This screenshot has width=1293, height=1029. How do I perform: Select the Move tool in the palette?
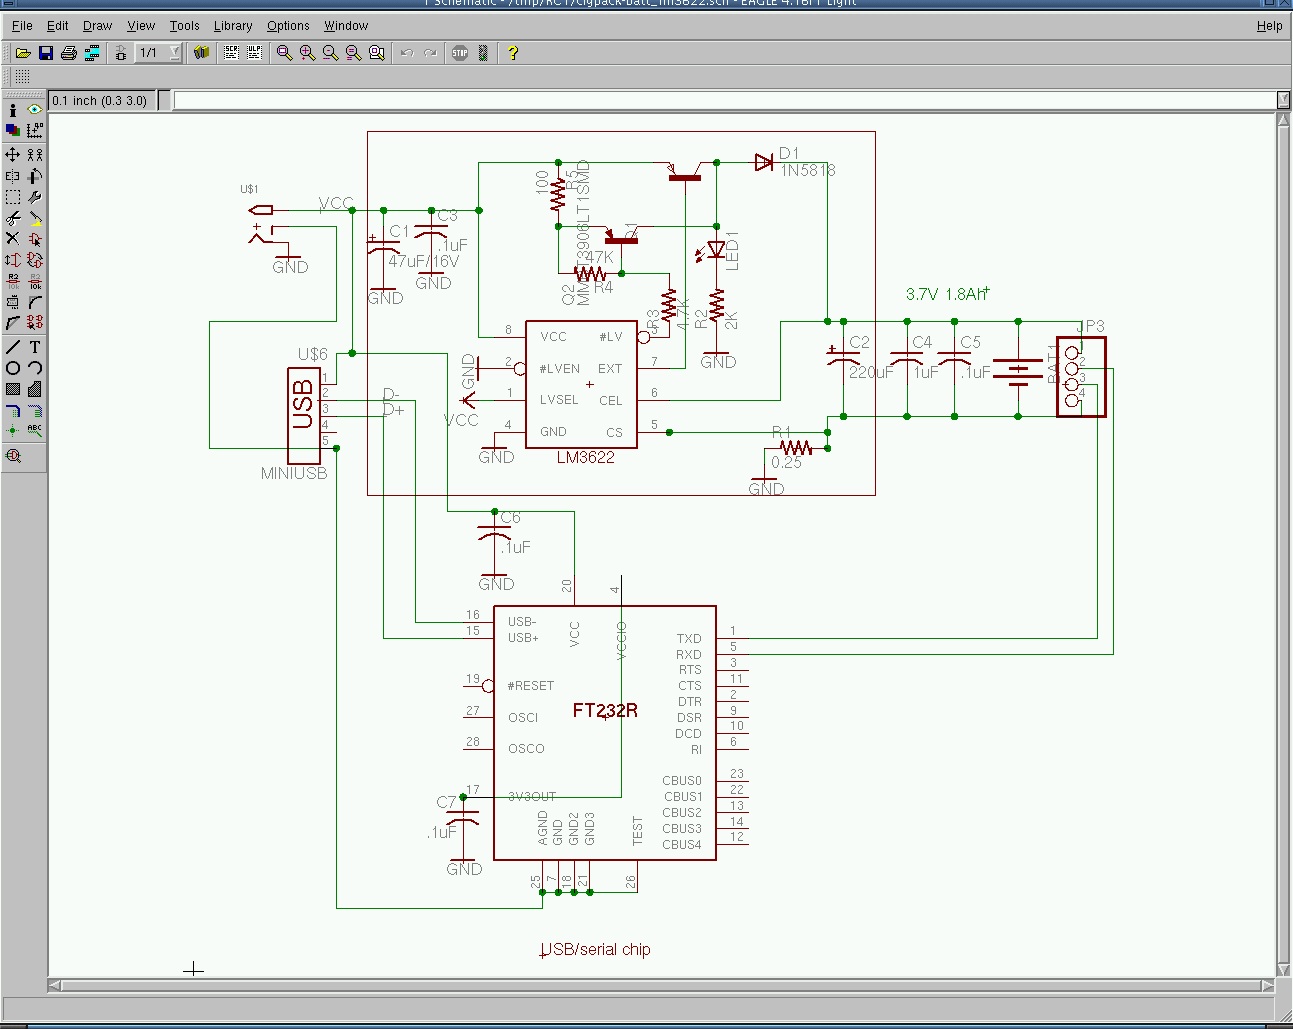click(13, 155)
